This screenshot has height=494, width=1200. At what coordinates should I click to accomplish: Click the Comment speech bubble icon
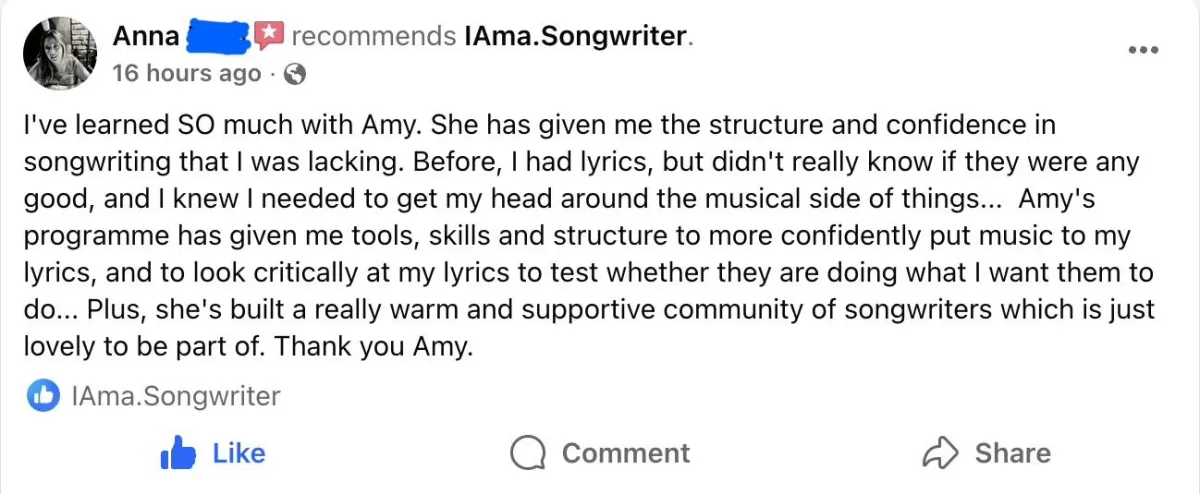(x=526, y=453)
